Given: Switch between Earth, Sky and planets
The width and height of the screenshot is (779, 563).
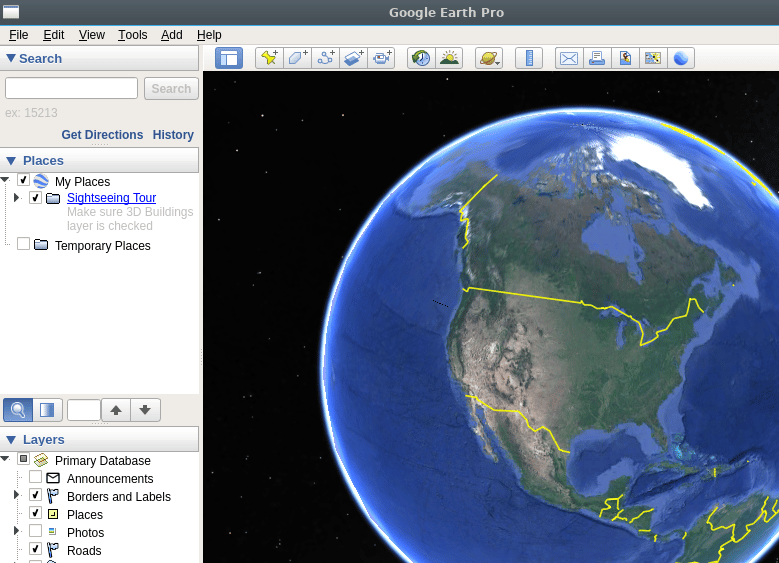Looking at the screenshot, I should click(489, 58).
